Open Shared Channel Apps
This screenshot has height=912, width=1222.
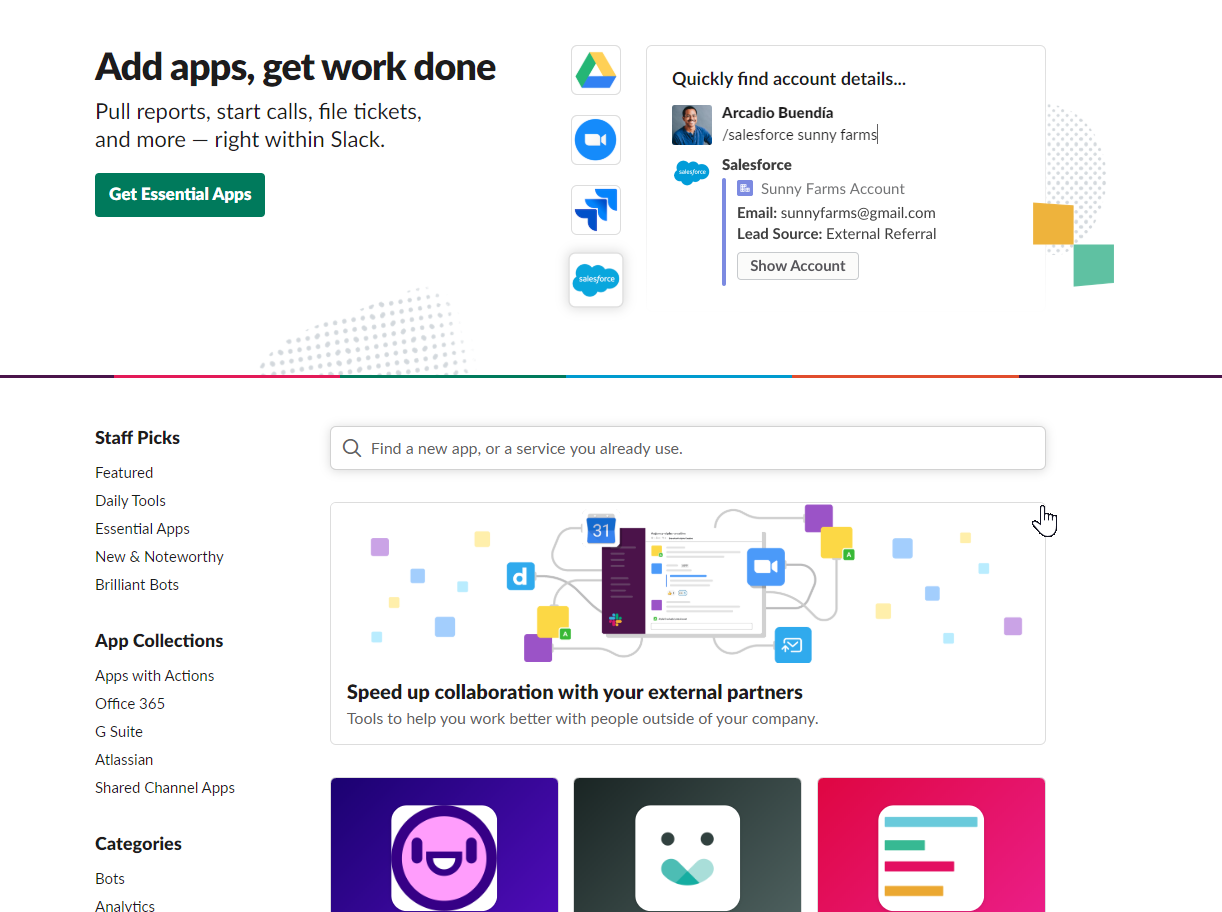click(165, 788)
